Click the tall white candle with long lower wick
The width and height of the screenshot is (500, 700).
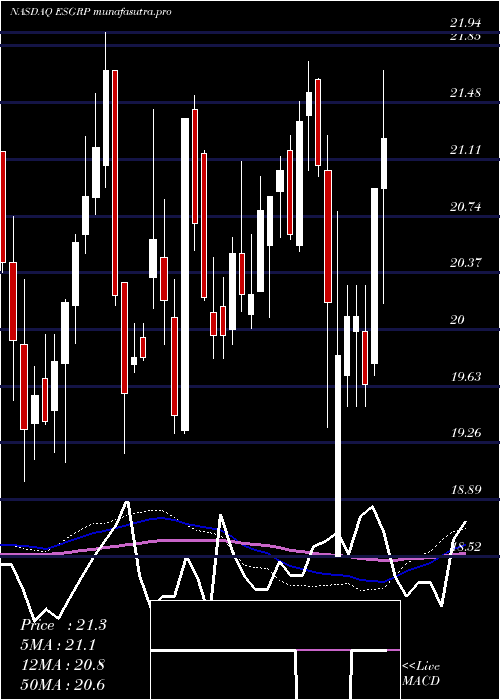point(338,455)
